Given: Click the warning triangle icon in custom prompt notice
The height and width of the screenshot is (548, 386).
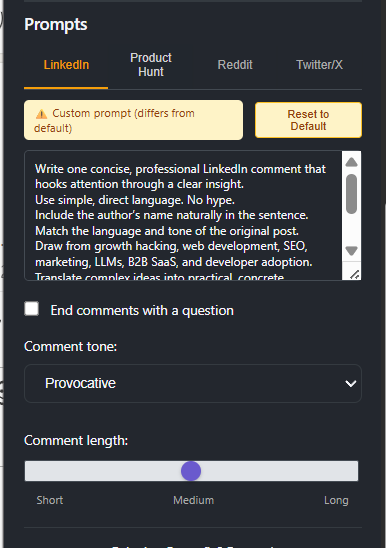Looking at the screenshot, I should [41, 114].
